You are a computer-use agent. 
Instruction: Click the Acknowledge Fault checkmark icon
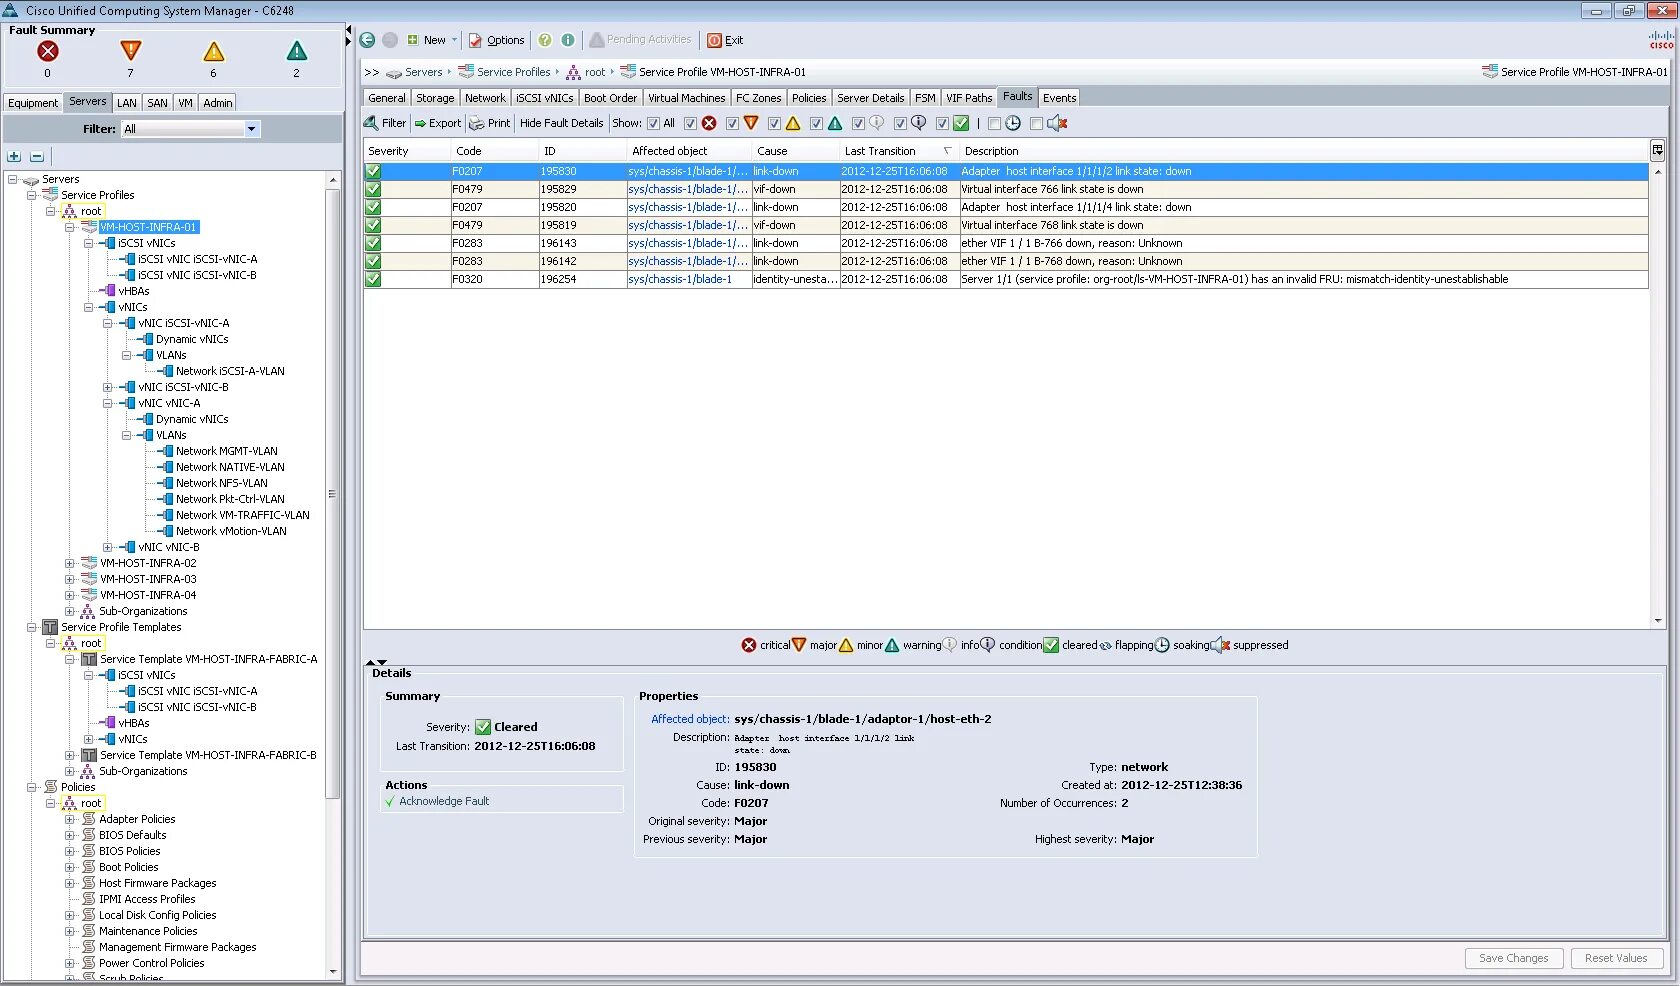390,801
